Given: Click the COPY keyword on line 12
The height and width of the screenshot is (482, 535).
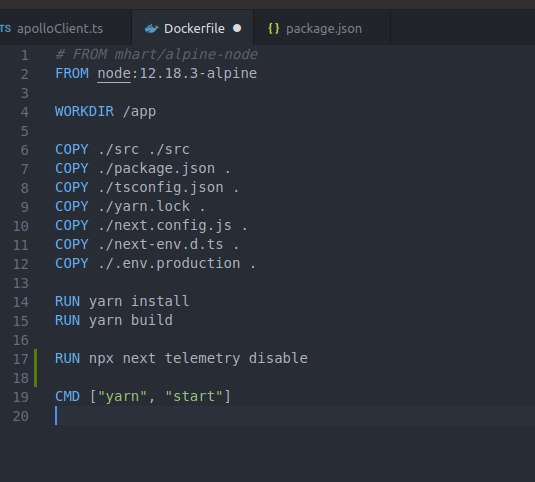Looking at the screenshot, I should coord(72,264).
